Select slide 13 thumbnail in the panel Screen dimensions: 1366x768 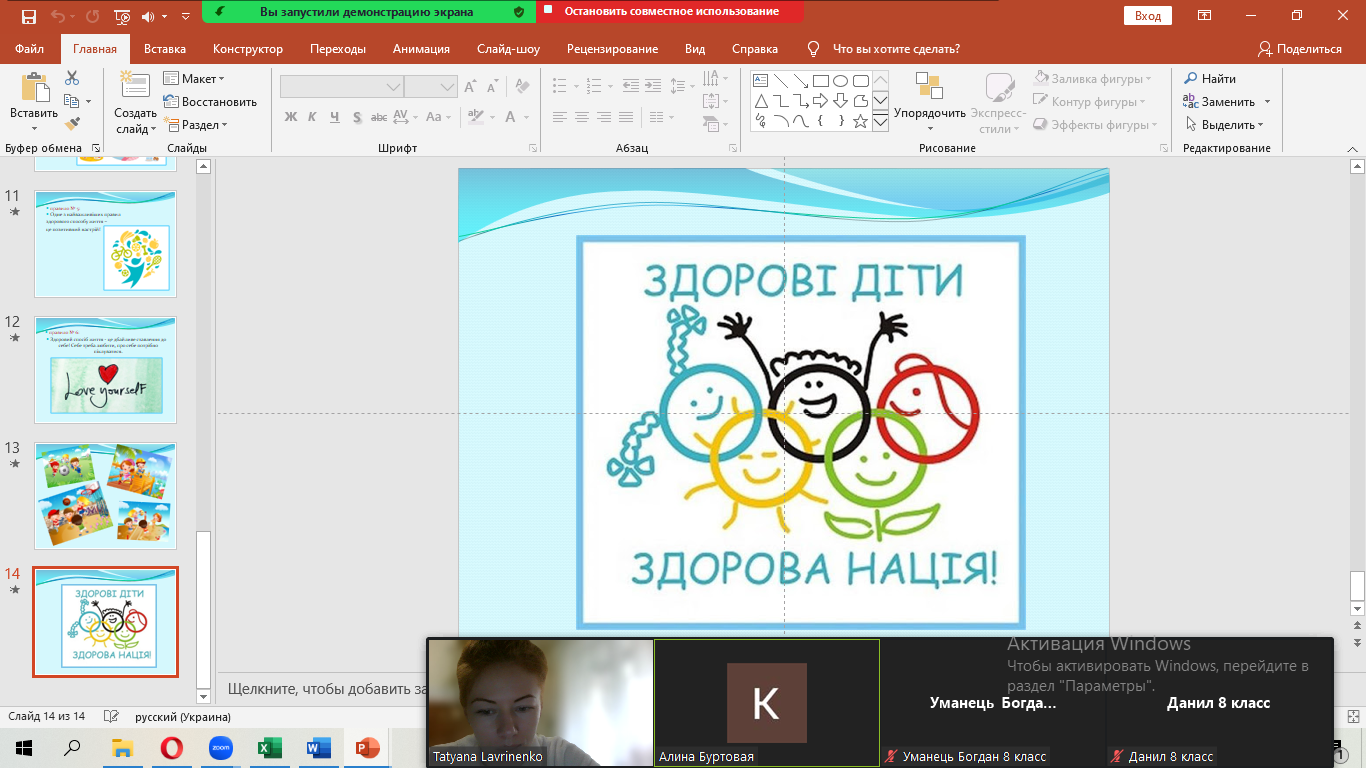(105, 496)
